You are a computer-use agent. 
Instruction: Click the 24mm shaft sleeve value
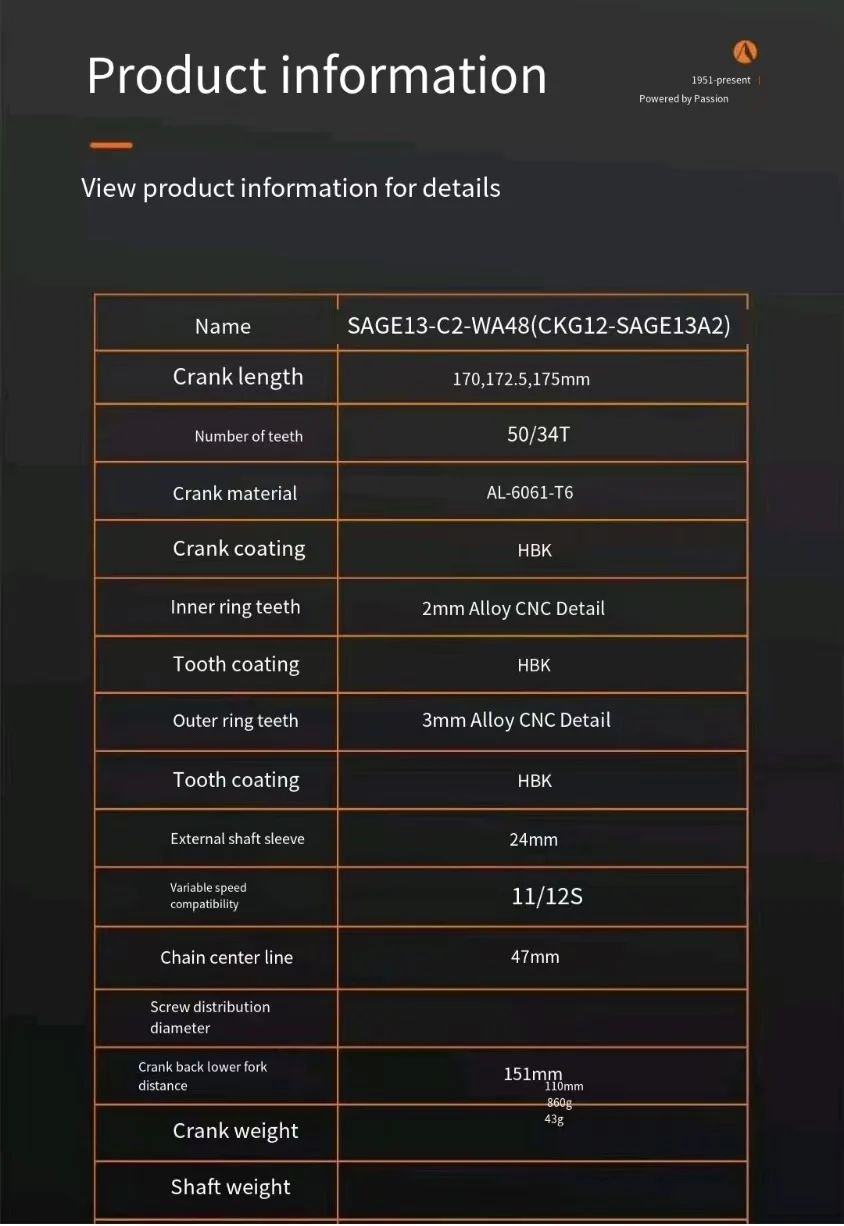point(533,839)
